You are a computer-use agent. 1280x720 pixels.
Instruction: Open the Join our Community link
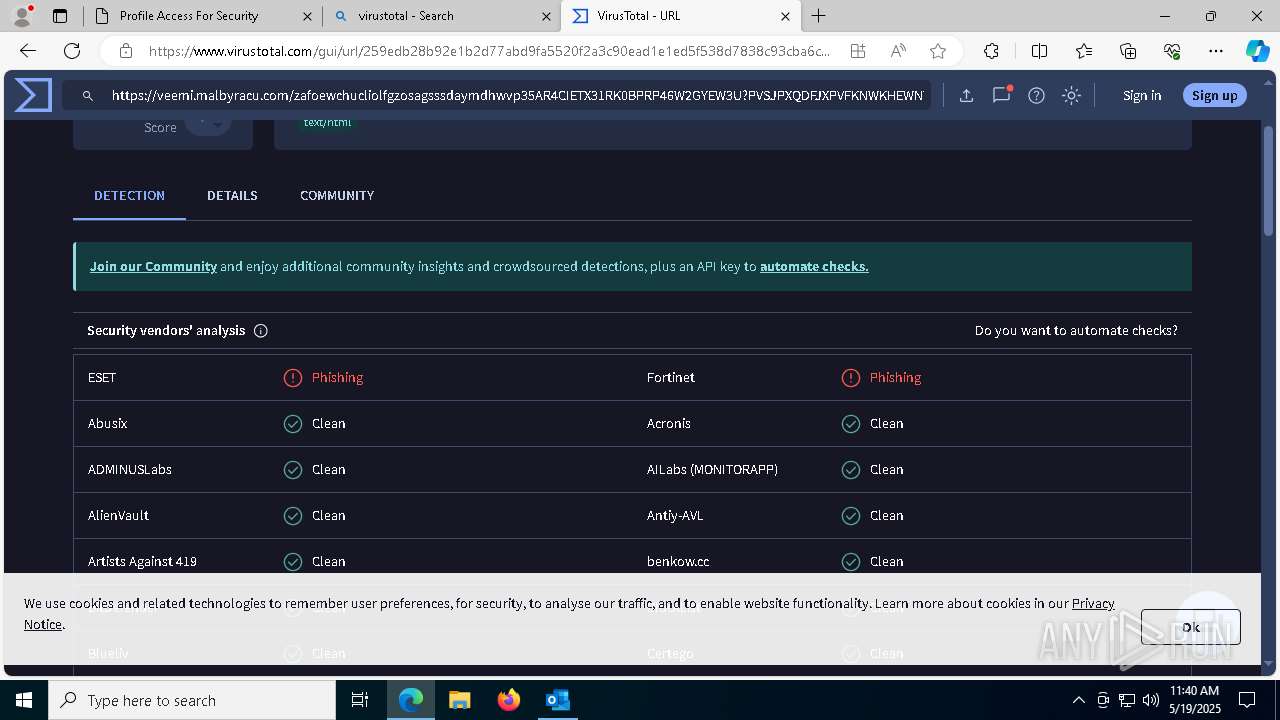[153, 266]
